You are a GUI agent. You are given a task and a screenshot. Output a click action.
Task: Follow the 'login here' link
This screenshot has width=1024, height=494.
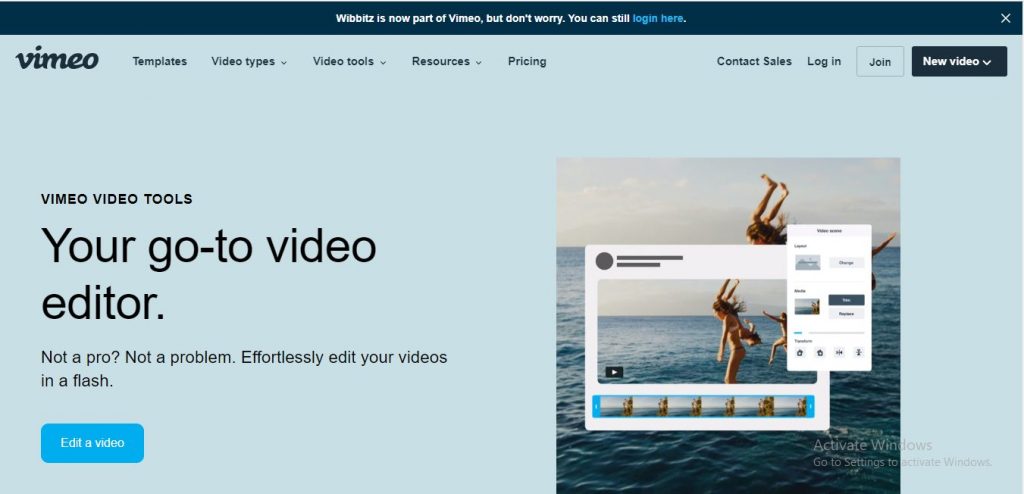click(x=658, y=18)
